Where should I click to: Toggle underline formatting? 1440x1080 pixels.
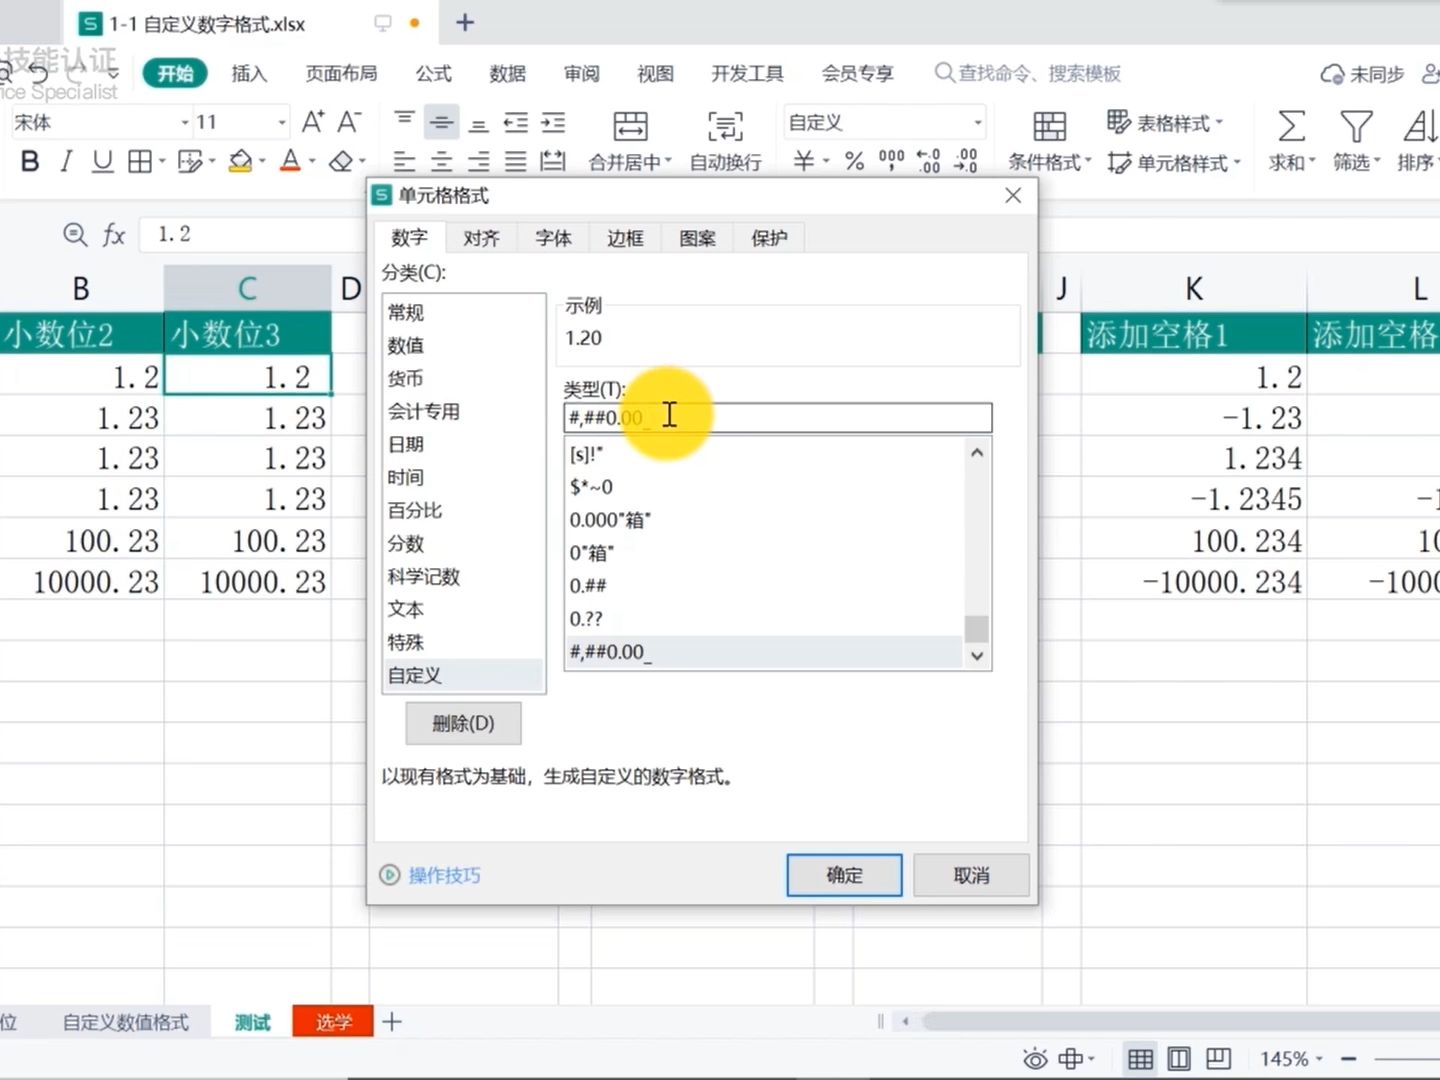click(x=101, y=161)
